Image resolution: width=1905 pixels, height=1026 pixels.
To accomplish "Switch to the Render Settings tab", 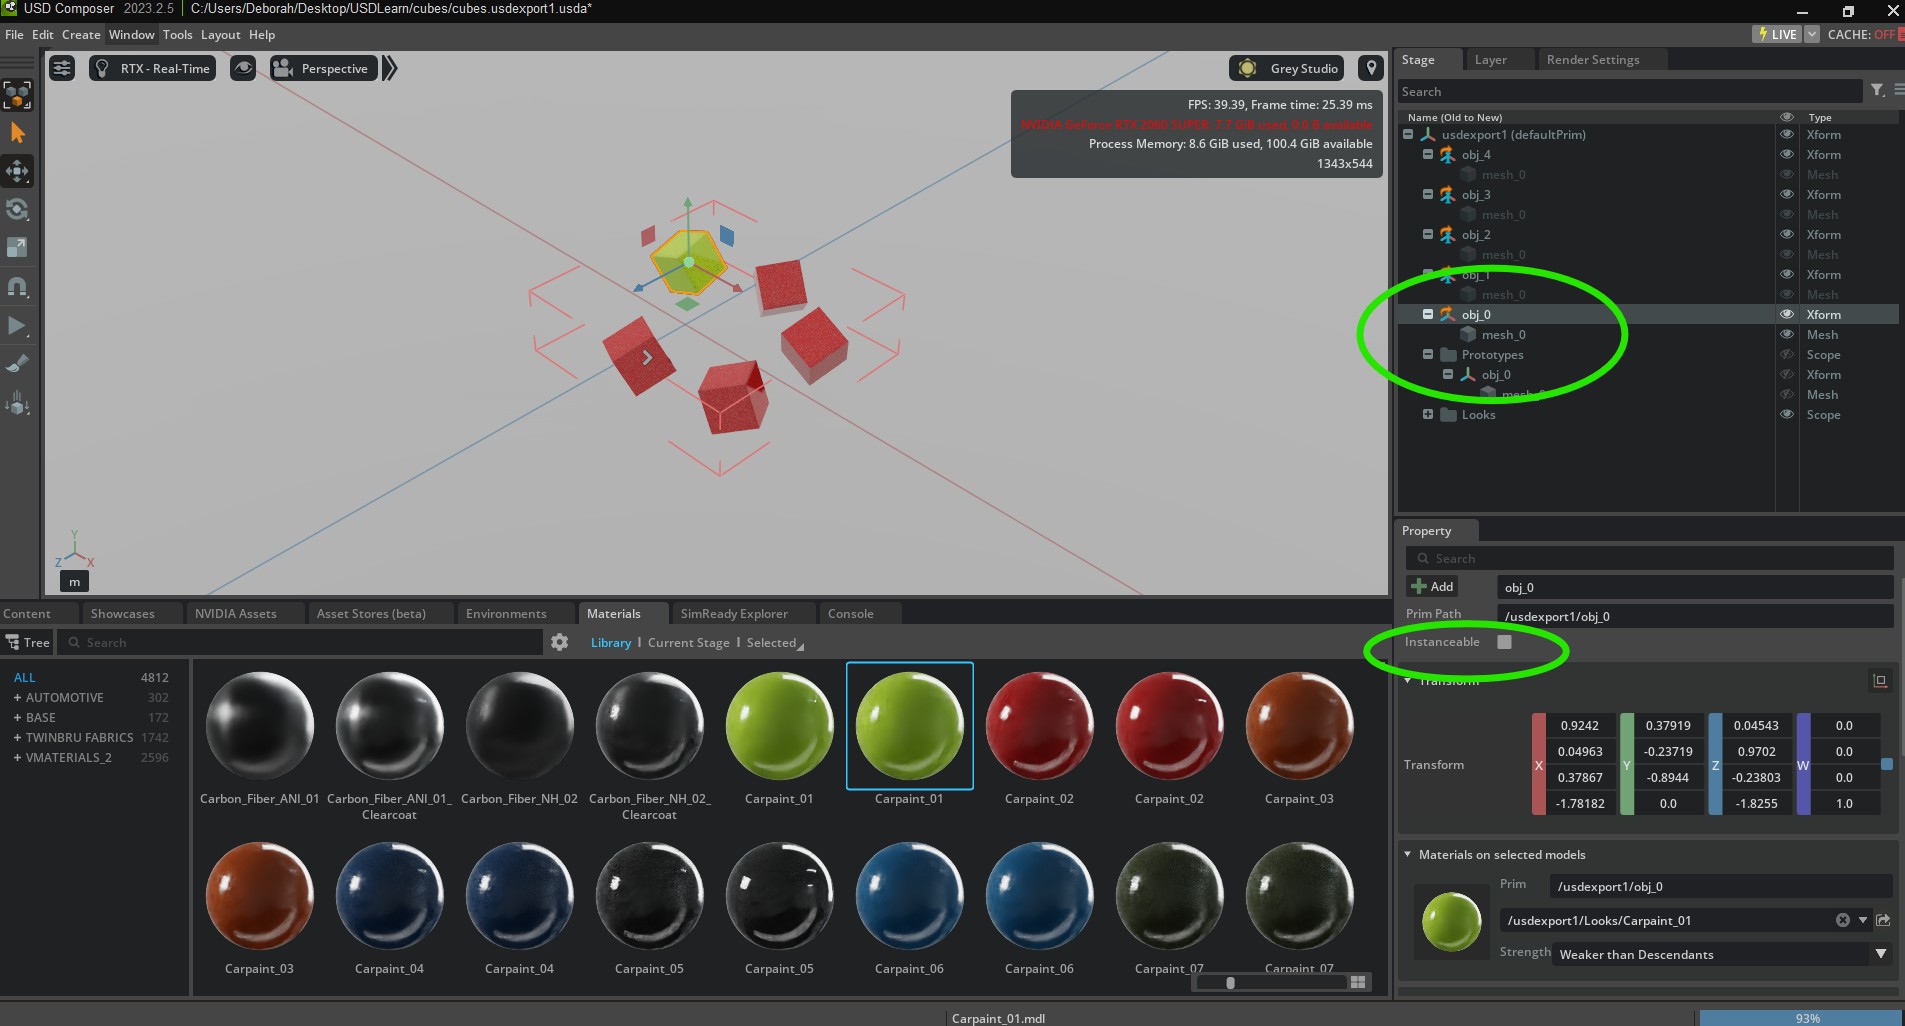I will [x=1592, y=60].
